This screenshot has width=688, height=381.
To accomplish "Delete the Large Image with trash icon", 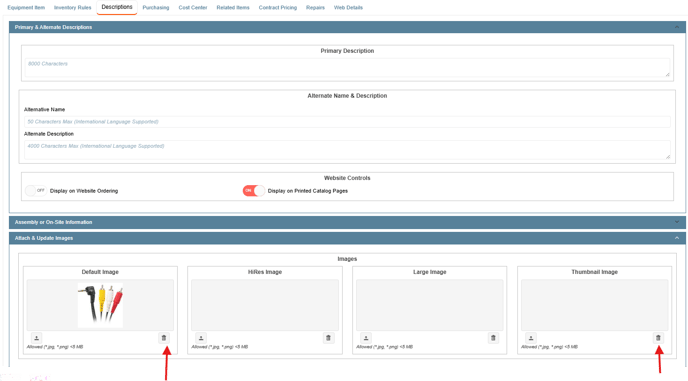I will coord(493,338).
